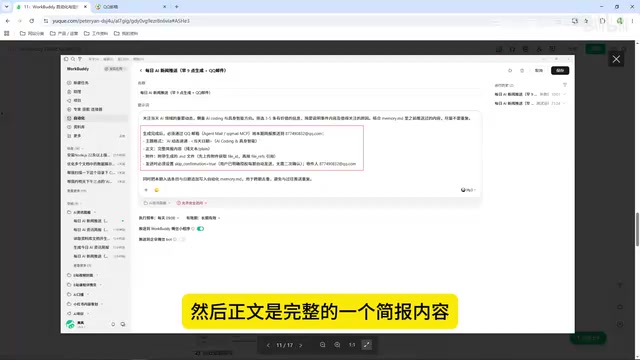The width and height of the screenshot is (640, 360).
Task: Open the 执行频率 每天 09:00 dropdown
Action: pos(159,218)
